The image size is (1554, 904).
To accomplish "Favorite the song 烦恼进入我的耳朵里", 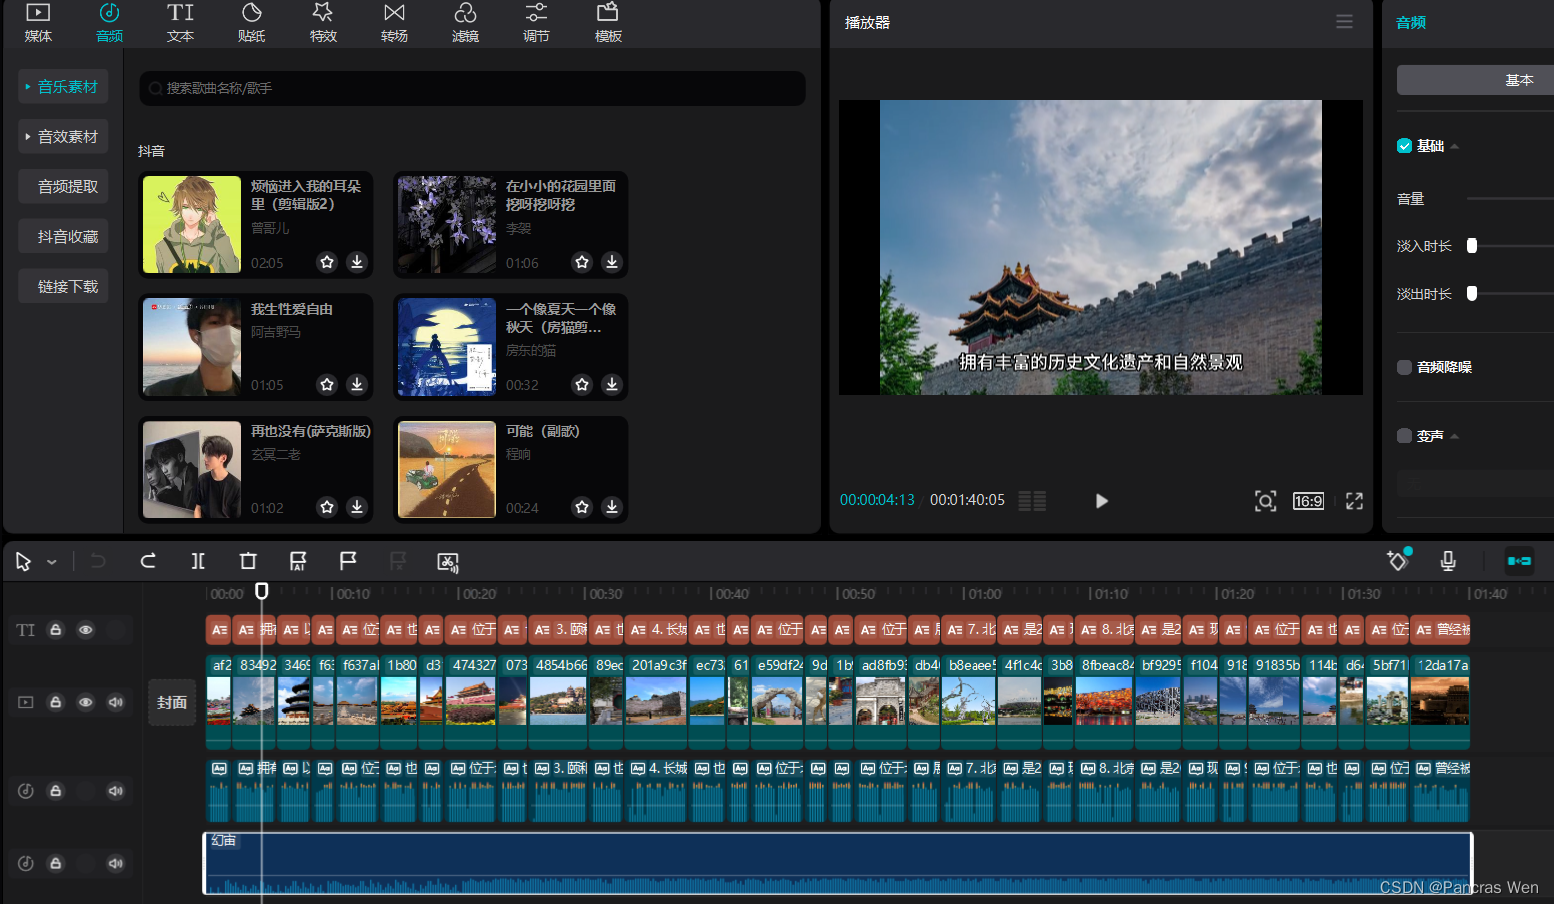I will pyautogui.click(x=327, y=262).
